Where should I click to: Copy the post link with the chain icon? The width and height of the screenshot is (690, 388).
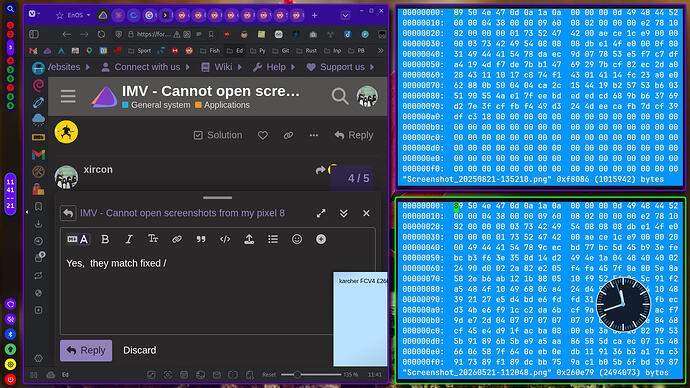point(288,135)
